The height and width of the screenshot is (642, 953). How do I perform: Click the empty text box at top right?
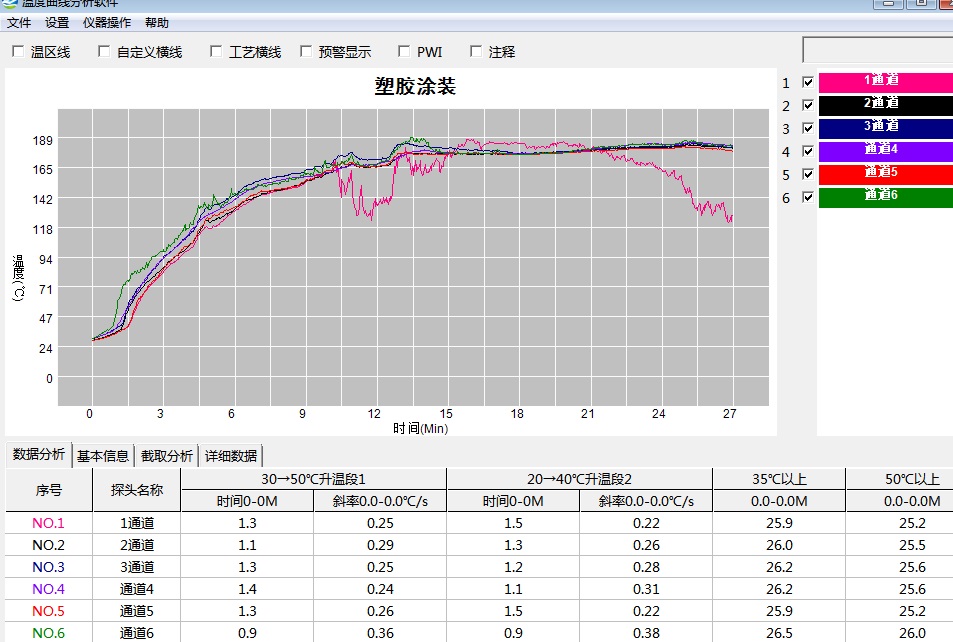pos(878,50)
